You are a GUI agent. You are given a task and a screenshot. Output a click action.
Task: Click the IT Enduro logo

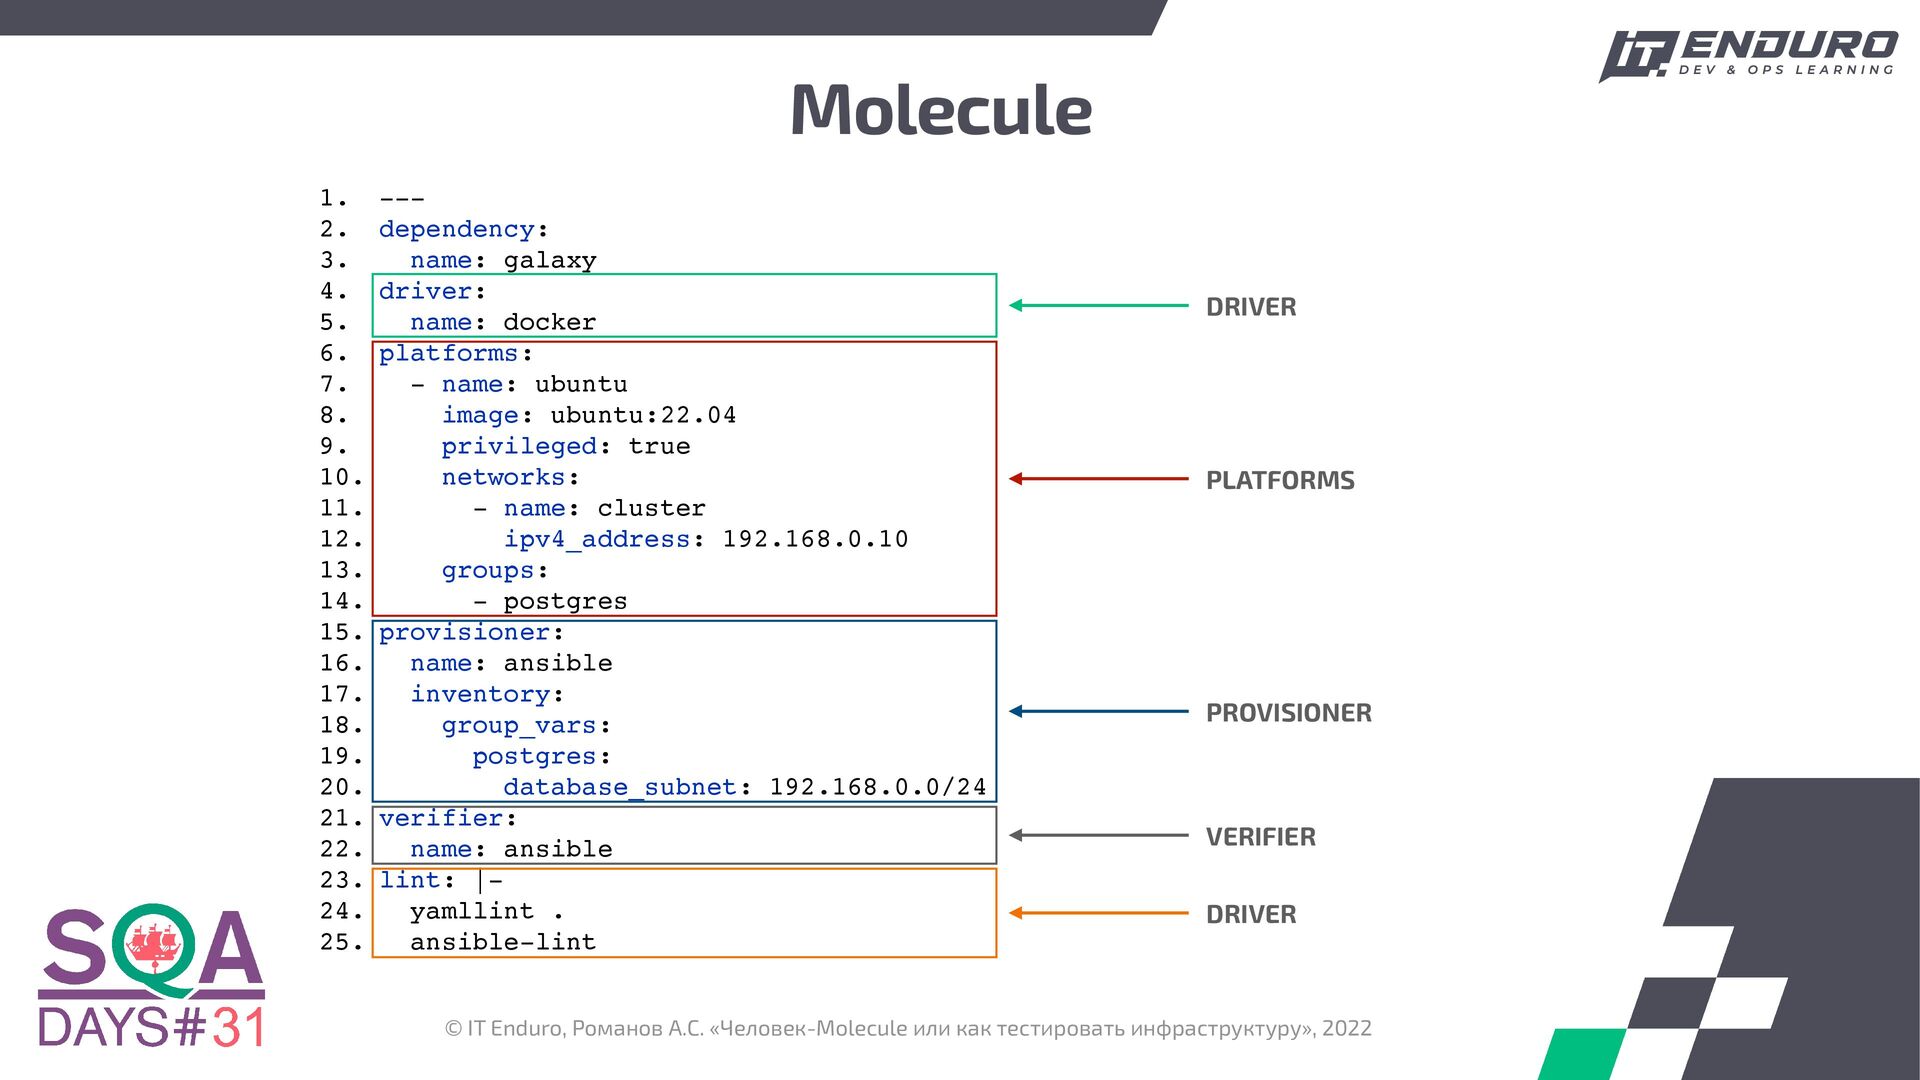click(x=1747, y=56)
